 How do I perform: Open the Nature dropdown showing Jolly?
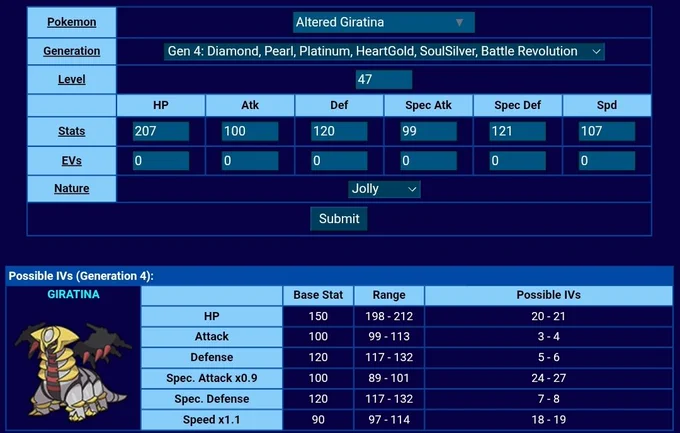384,189
